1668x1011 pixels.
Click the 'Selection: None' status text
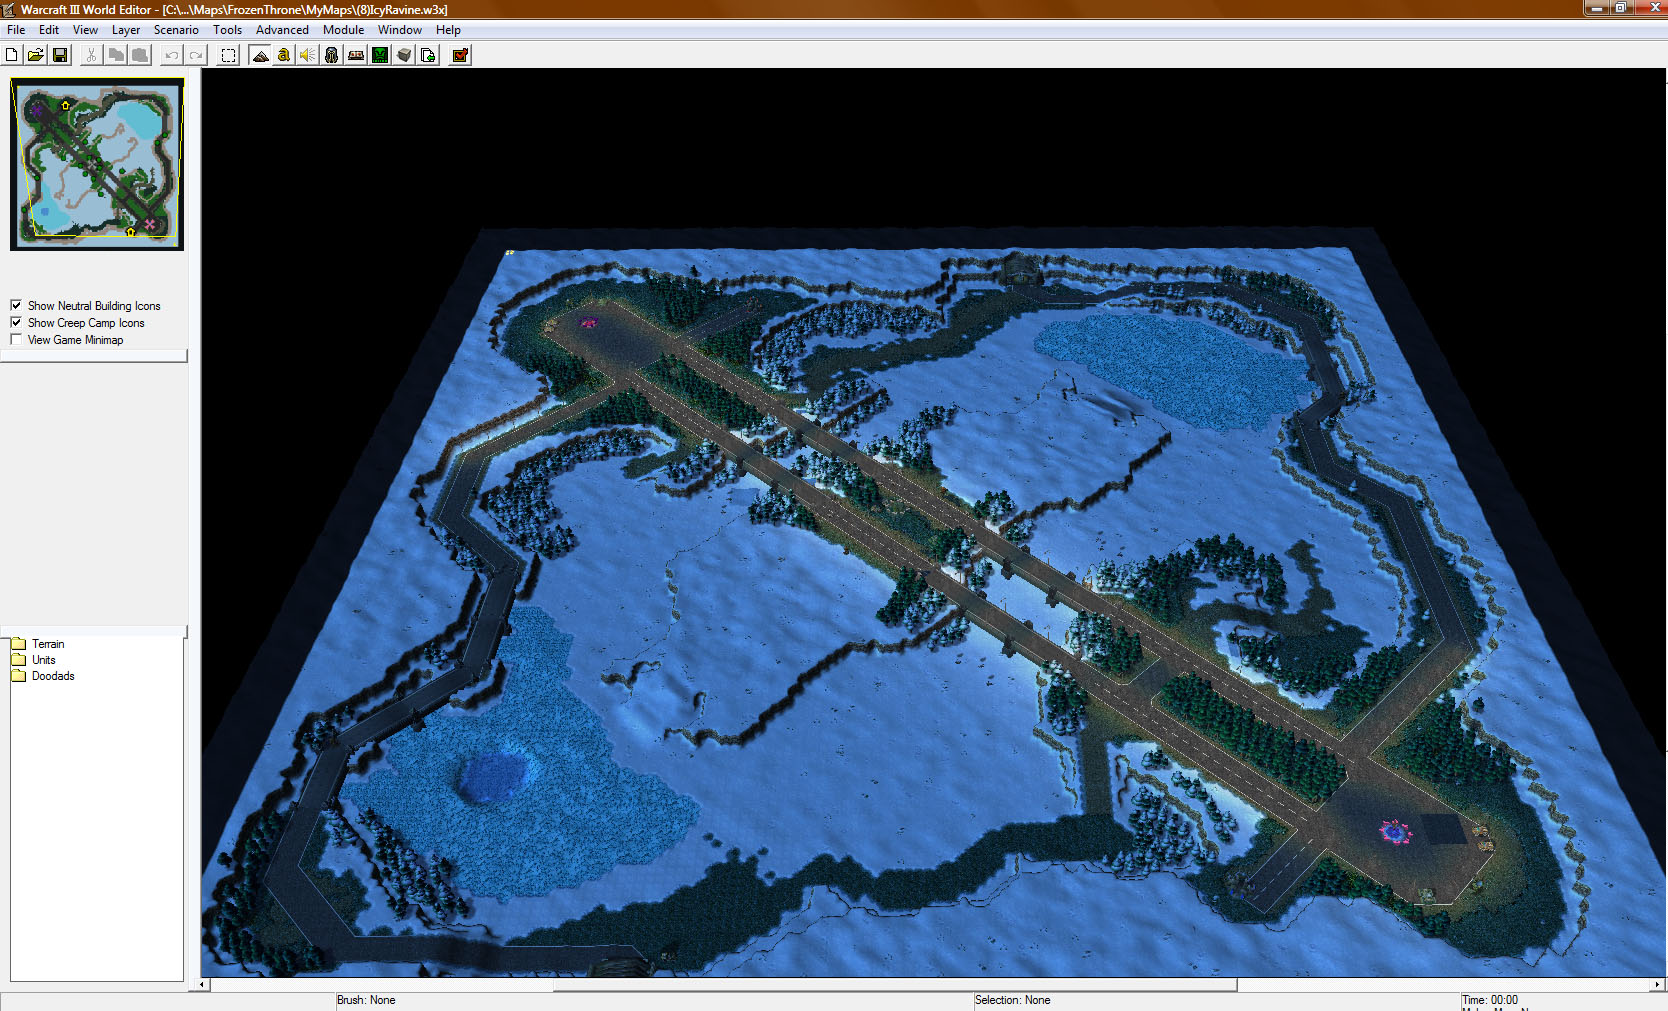coord(1012,1000)
